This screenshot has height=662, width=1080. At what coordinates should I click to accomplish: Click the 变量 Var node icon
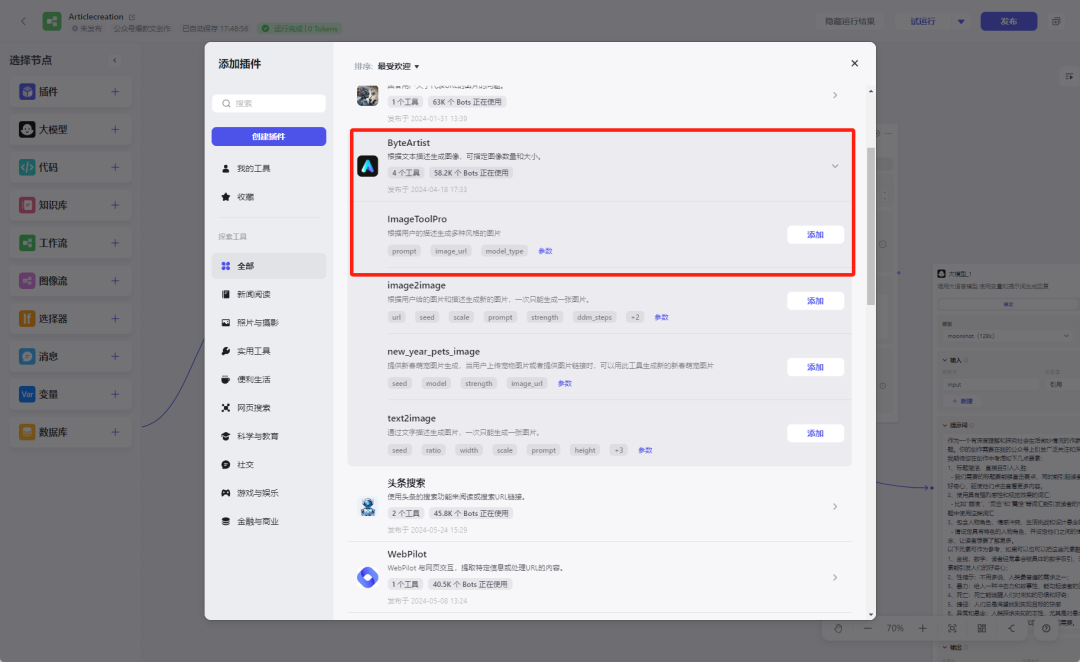point(27,395)
